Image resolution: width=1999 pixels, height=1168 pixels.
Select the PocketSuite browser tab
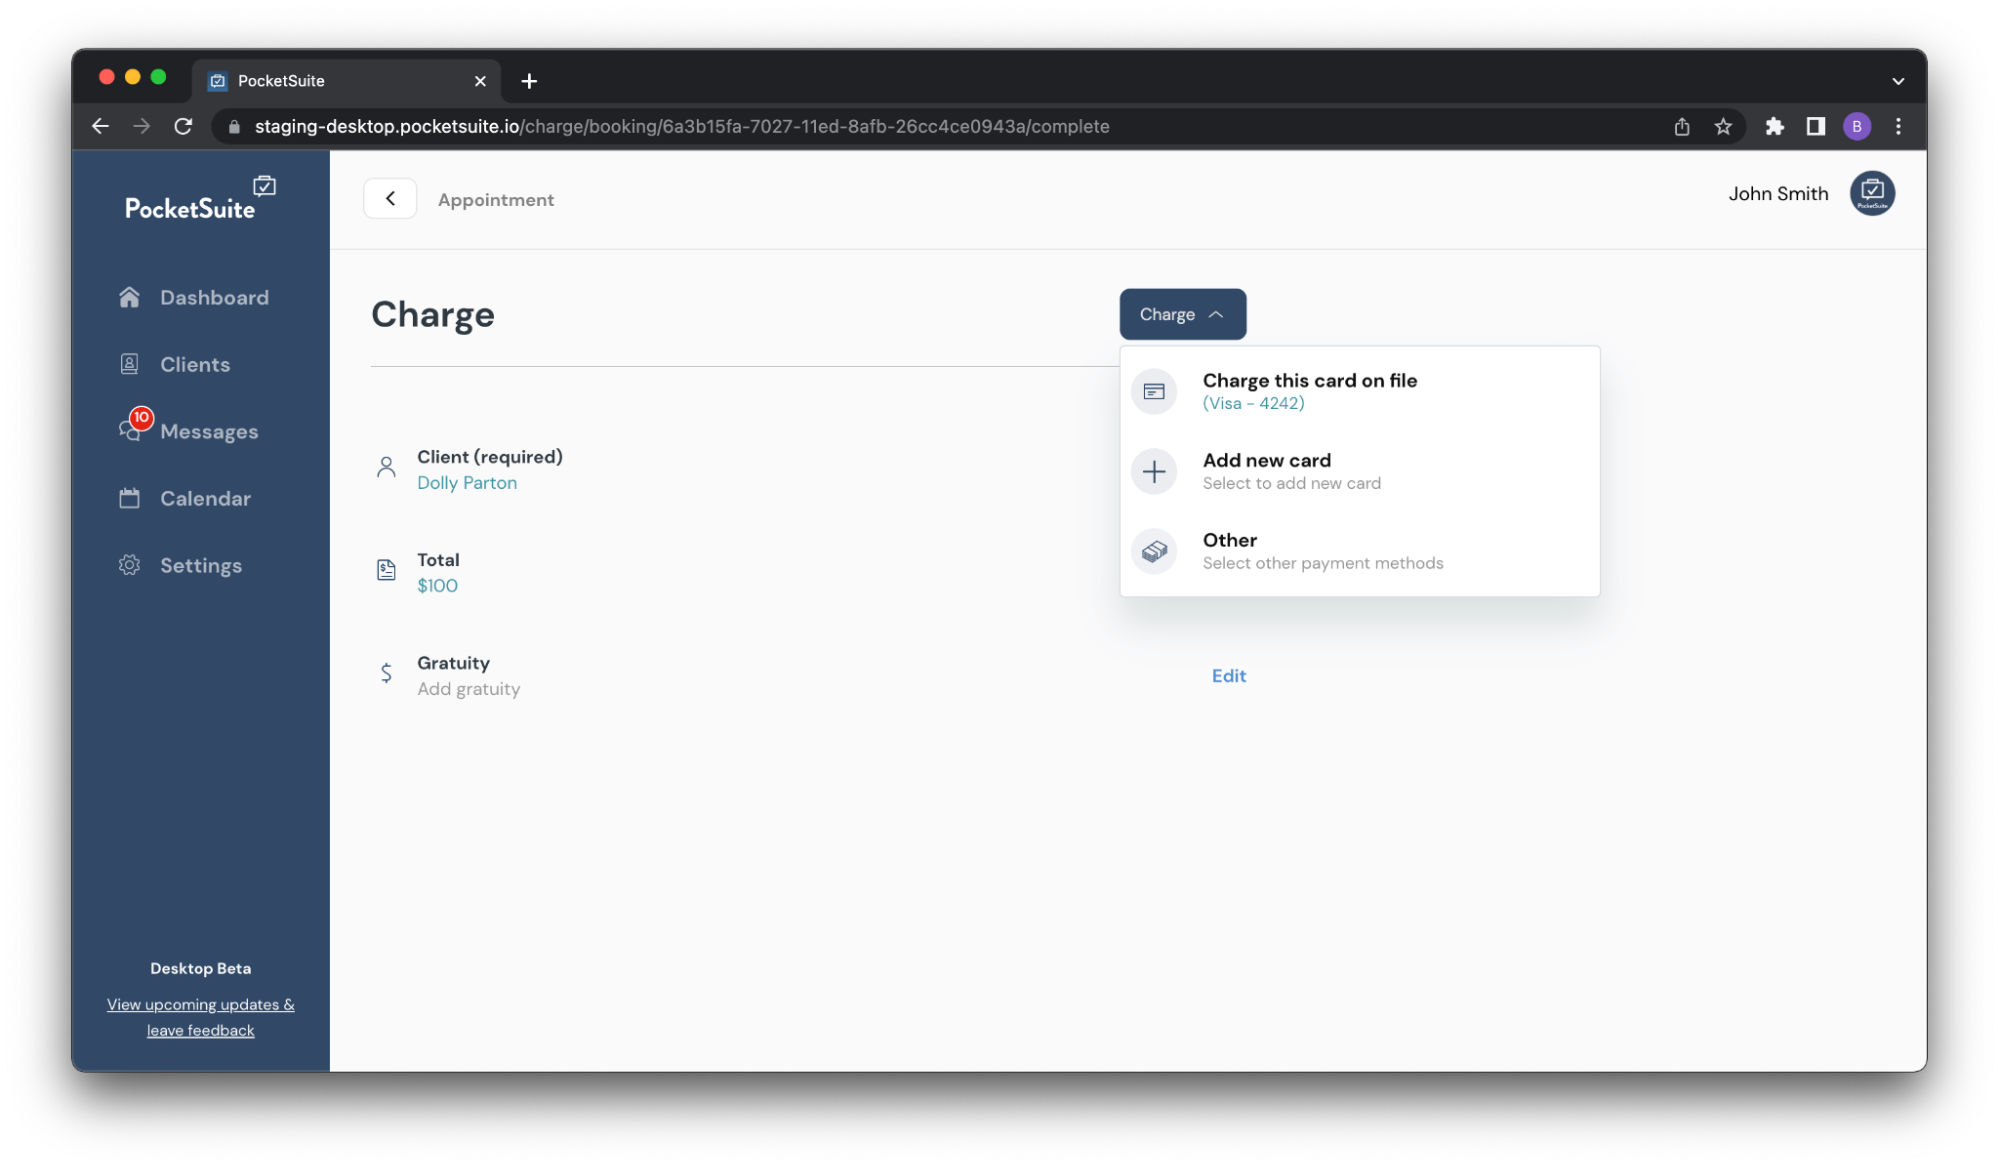point(345,81)
